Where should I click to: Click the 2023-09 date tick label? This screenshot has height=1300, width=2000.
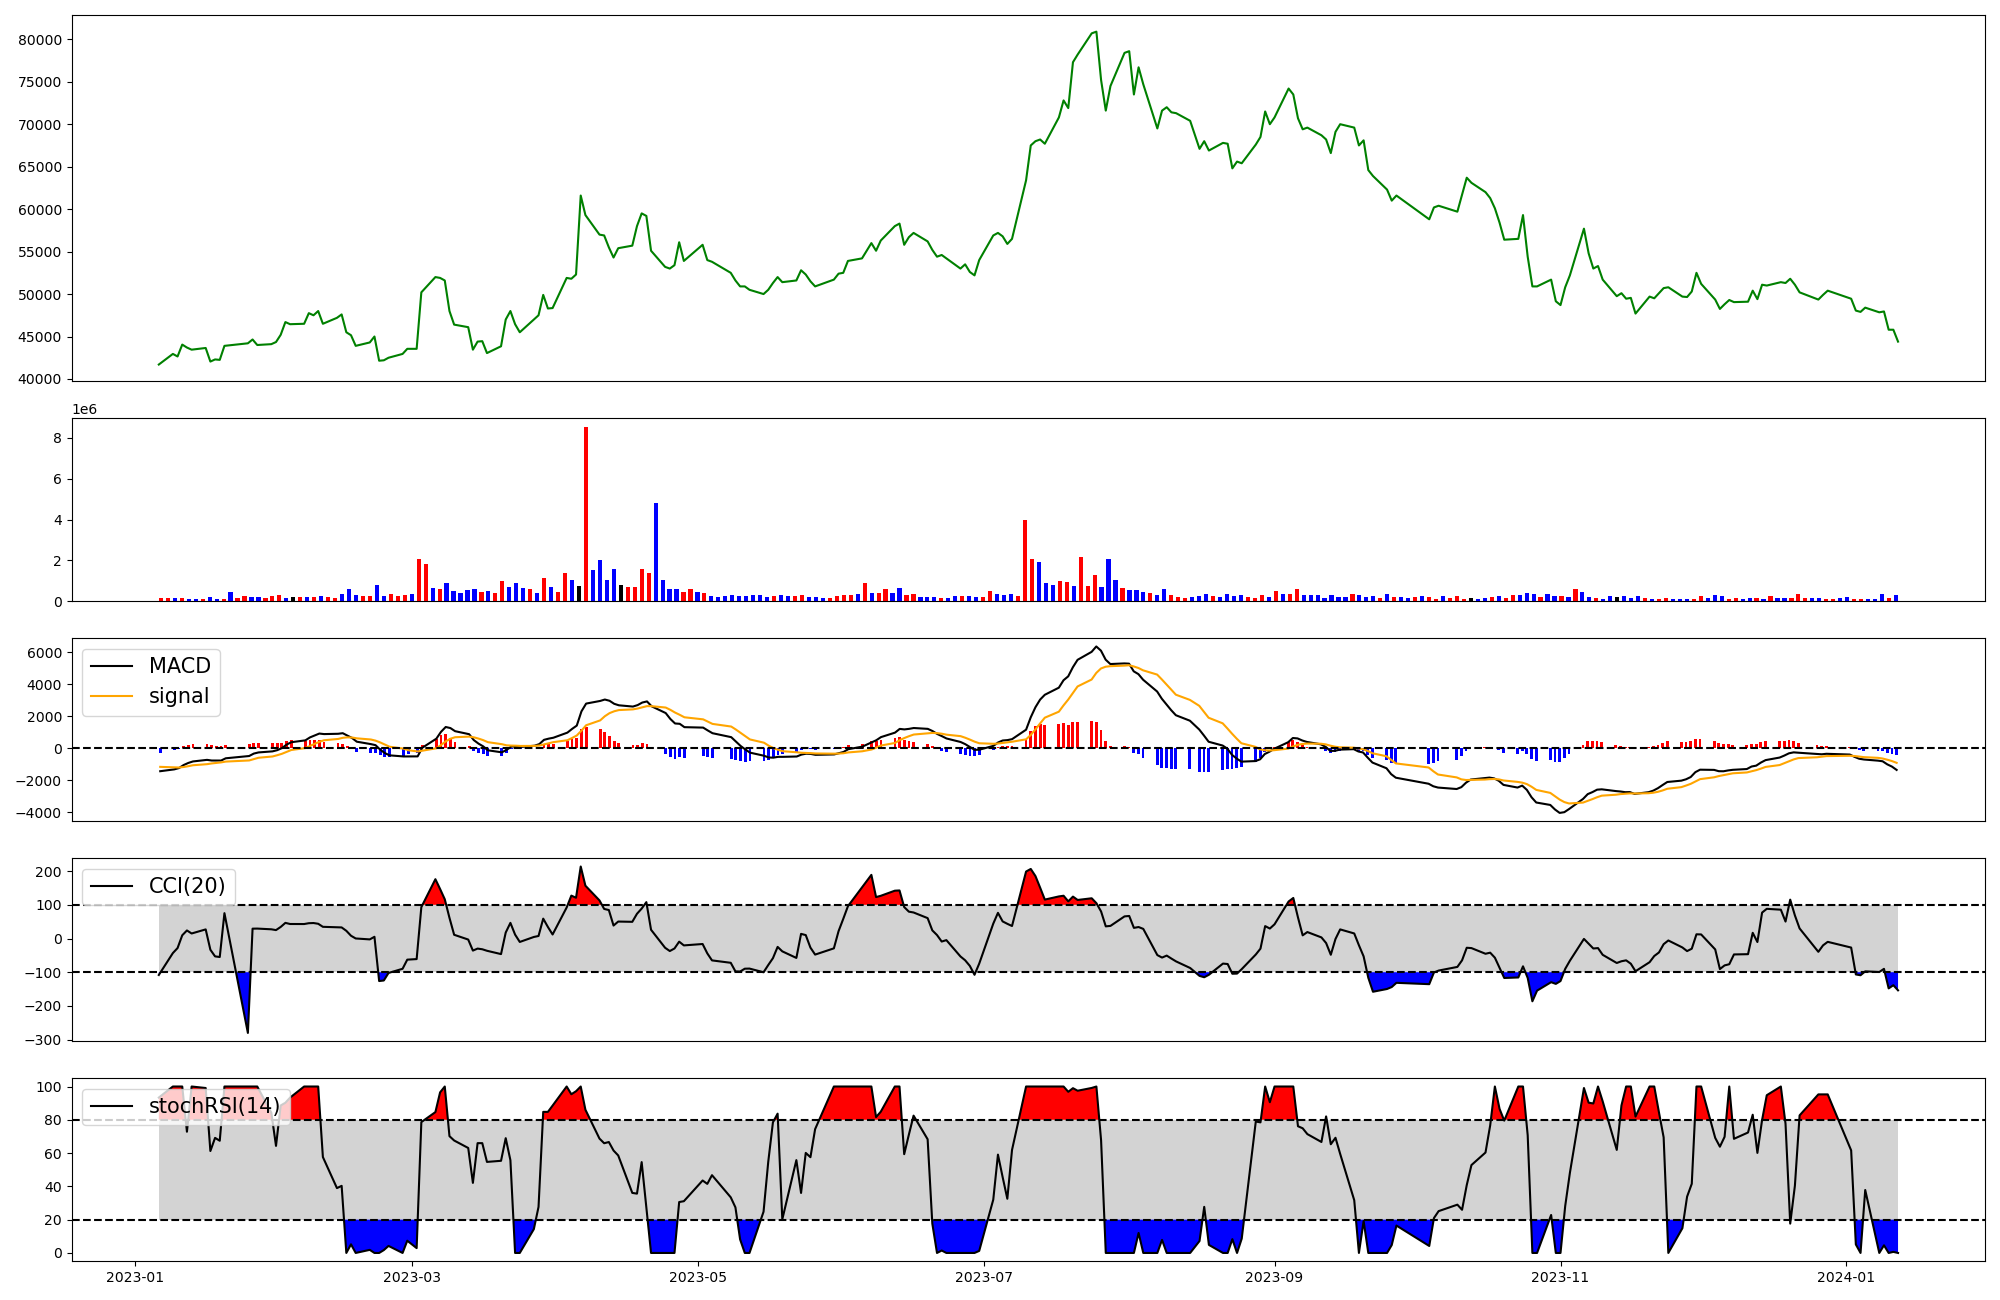point(1275,1277)
